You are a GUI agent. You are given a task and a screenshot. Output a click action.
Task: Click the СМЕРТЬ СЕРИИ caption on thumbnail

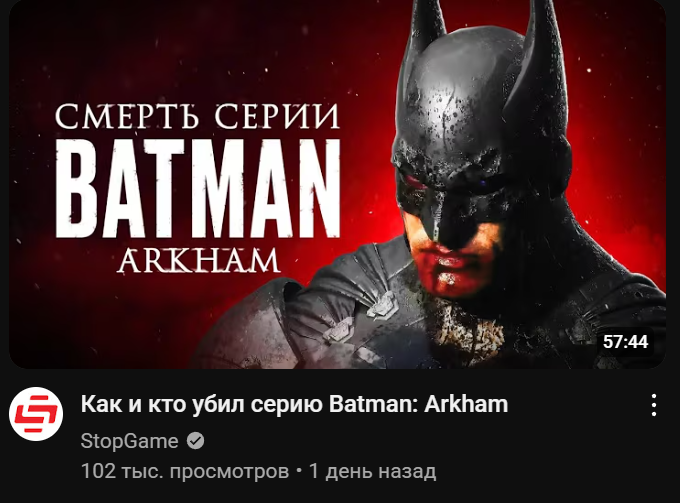(198, 116)
